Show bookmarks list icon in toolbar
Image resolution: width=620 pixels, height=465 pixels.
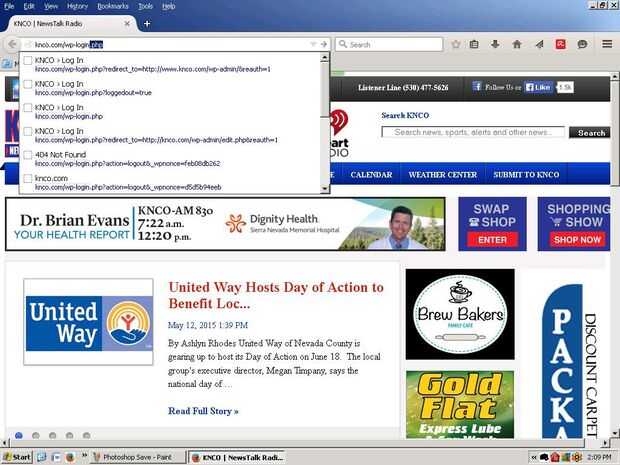[x=474, y=44]
